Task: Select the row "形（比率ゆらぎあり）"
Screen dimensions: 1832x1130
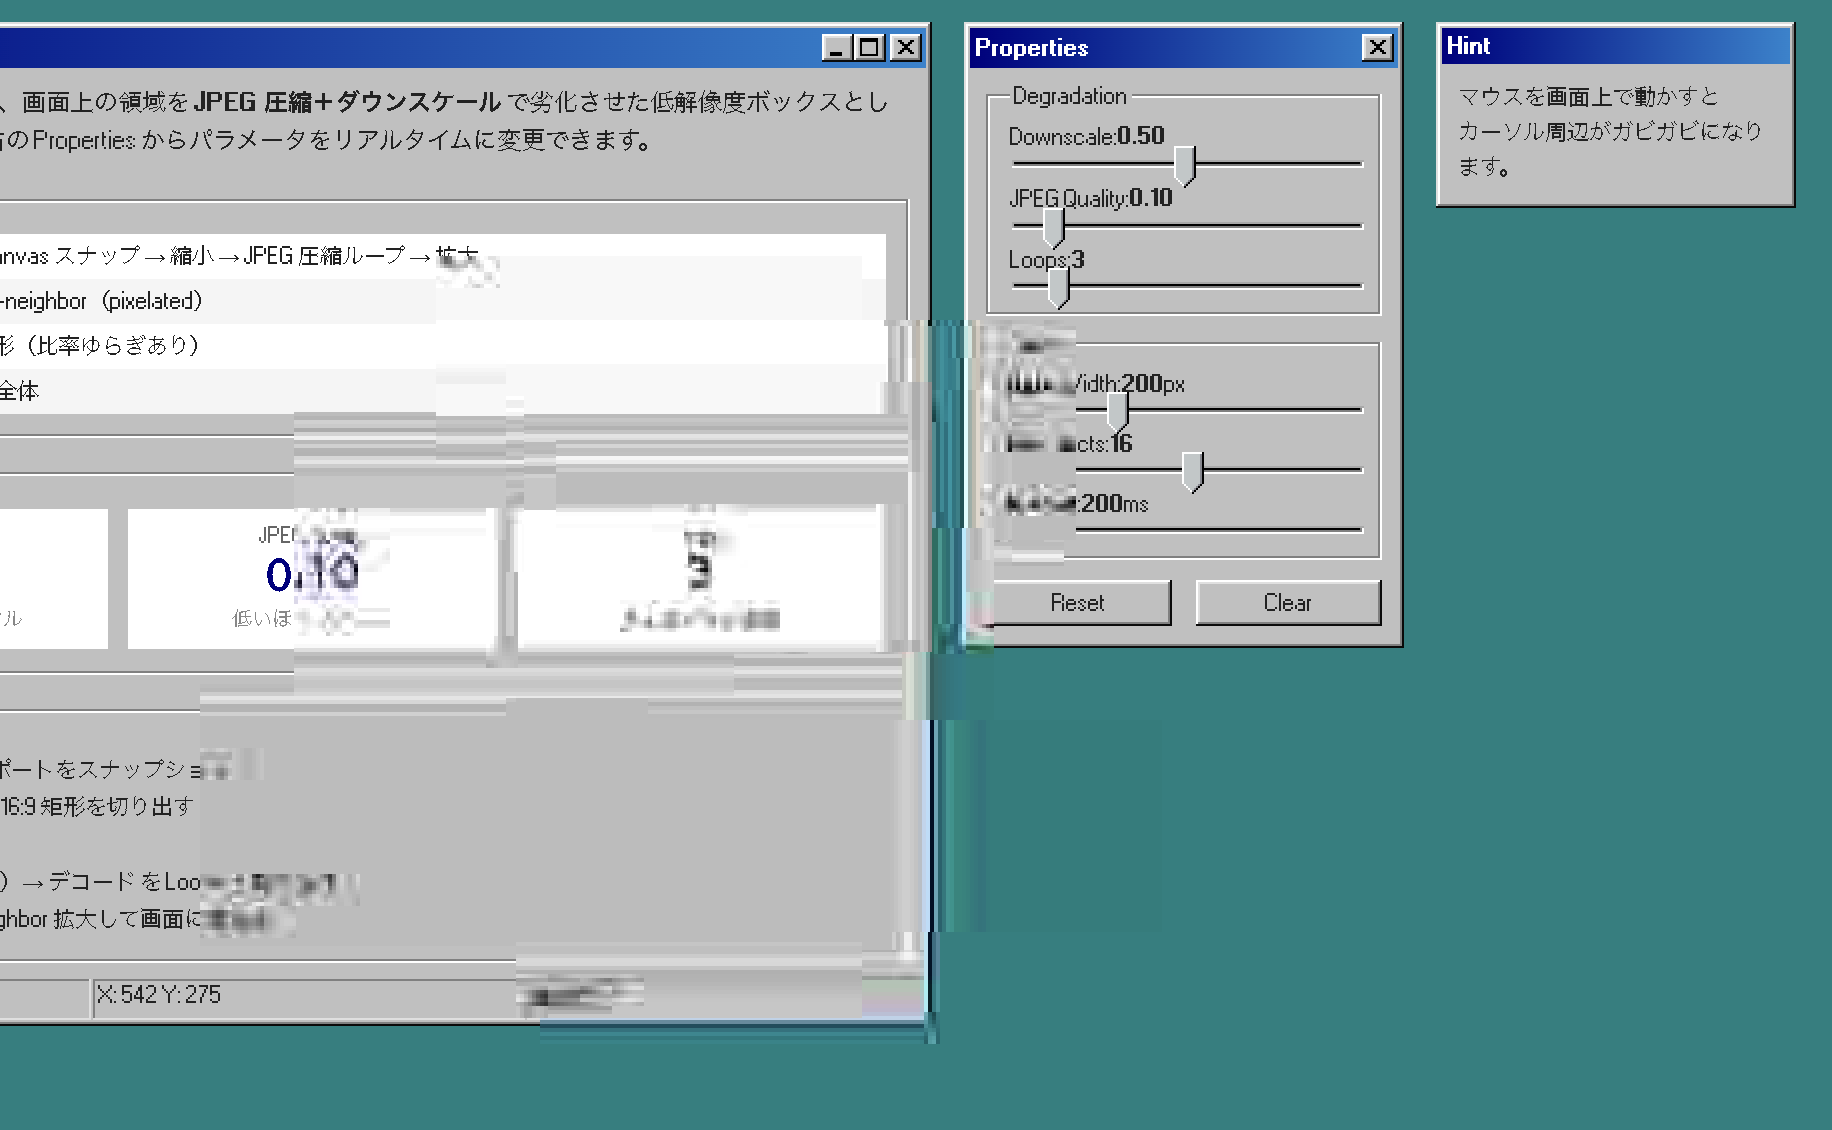Action: point(442,346)
